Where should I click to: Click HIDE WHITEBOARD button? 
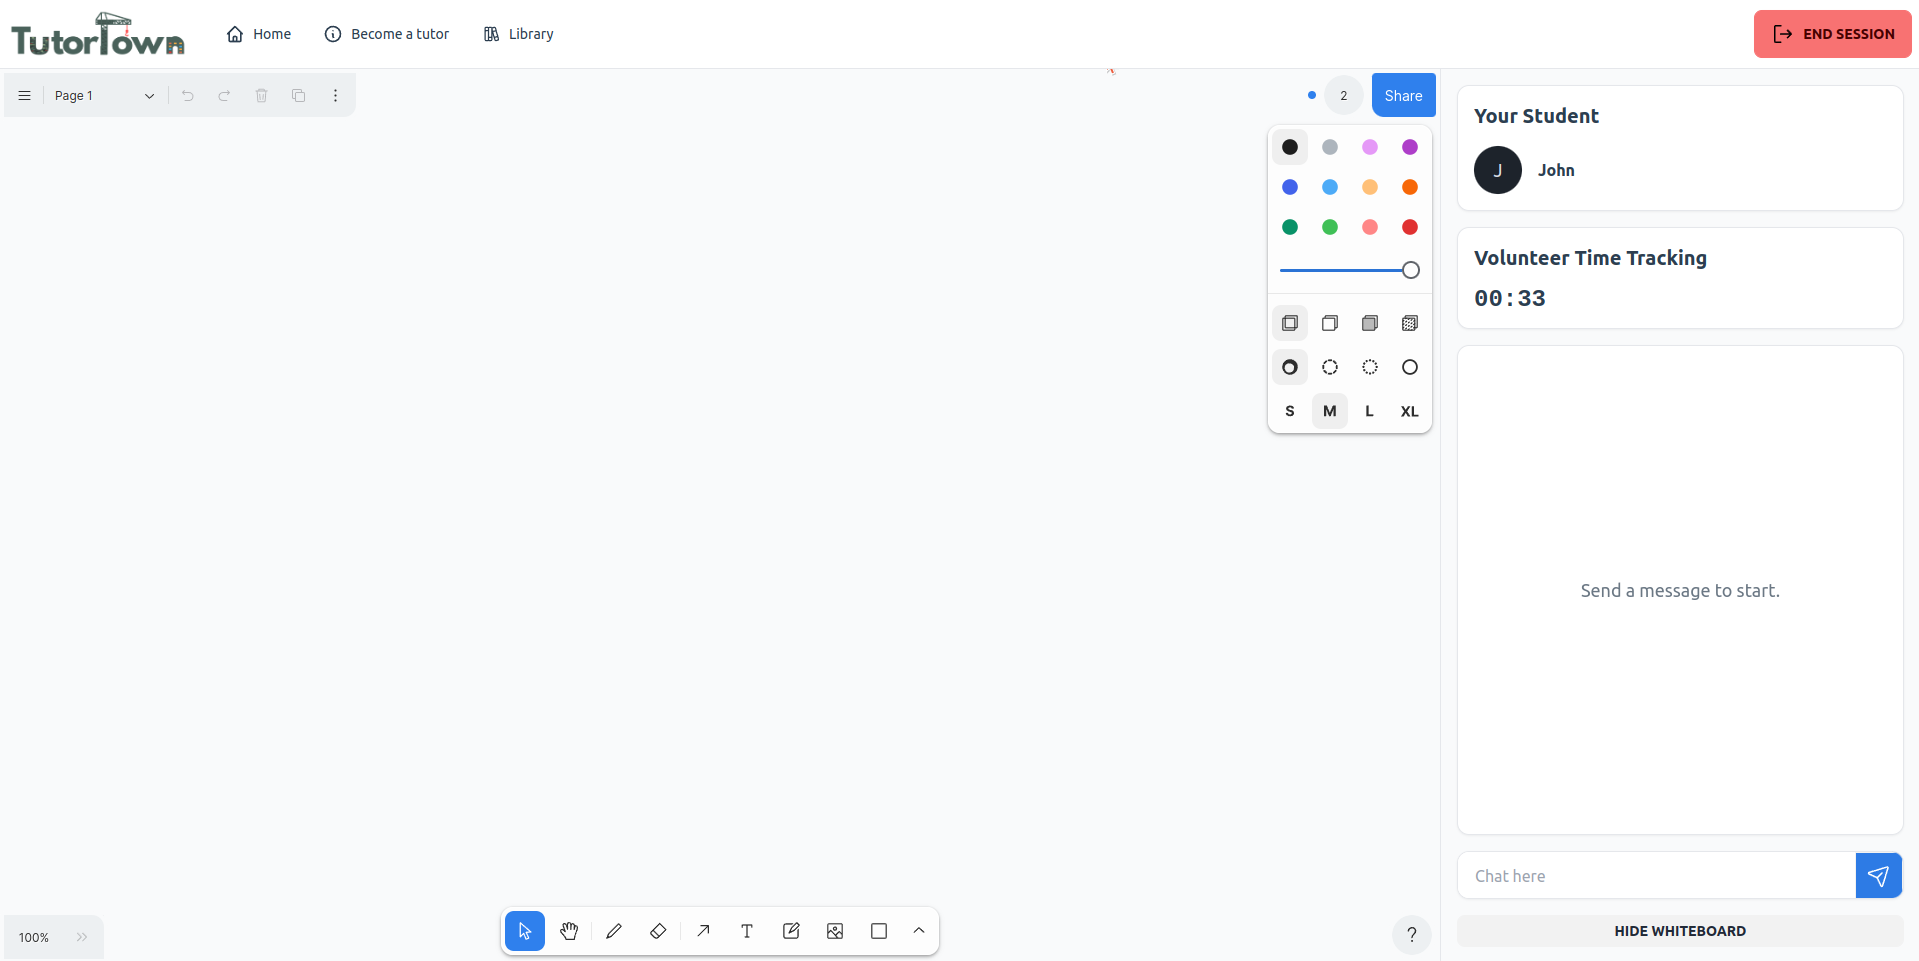click(1680, 931)
